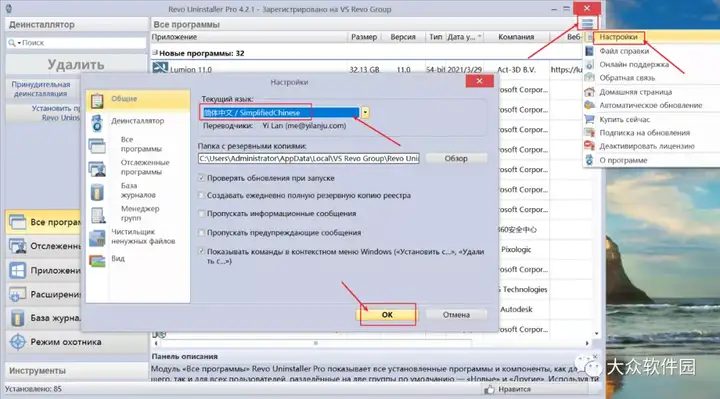Toggle Проверять обновления при запуске checkbox
The image size is (720, 399).
pyautogui.click(x=201, y=178)
